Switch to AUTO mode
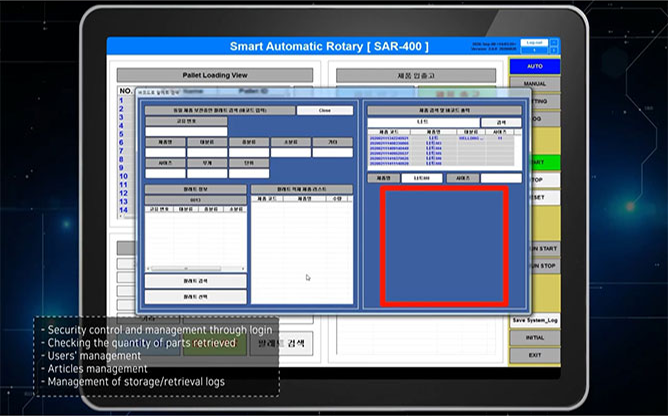Screen dimensions: 668x416 pos(535,66)
